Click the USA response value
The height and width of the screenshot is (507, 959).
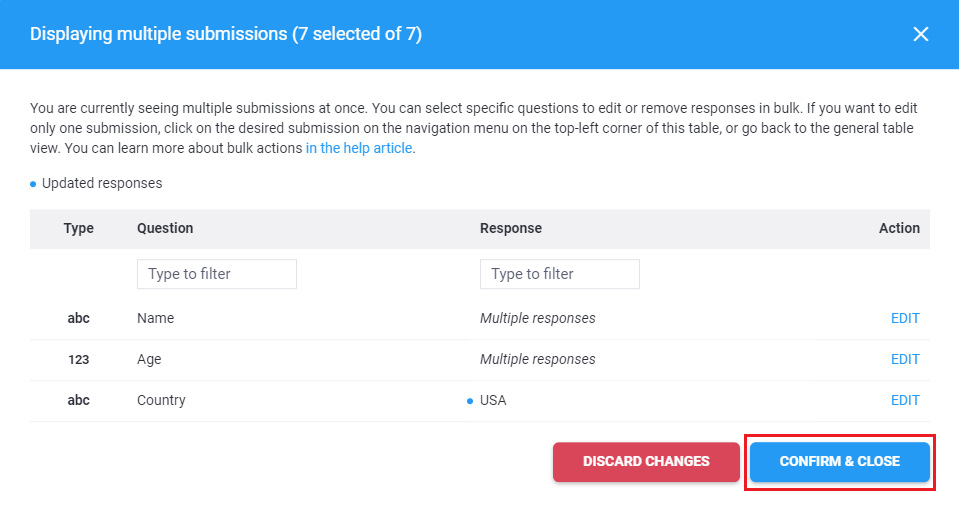(x=493, y=400)
